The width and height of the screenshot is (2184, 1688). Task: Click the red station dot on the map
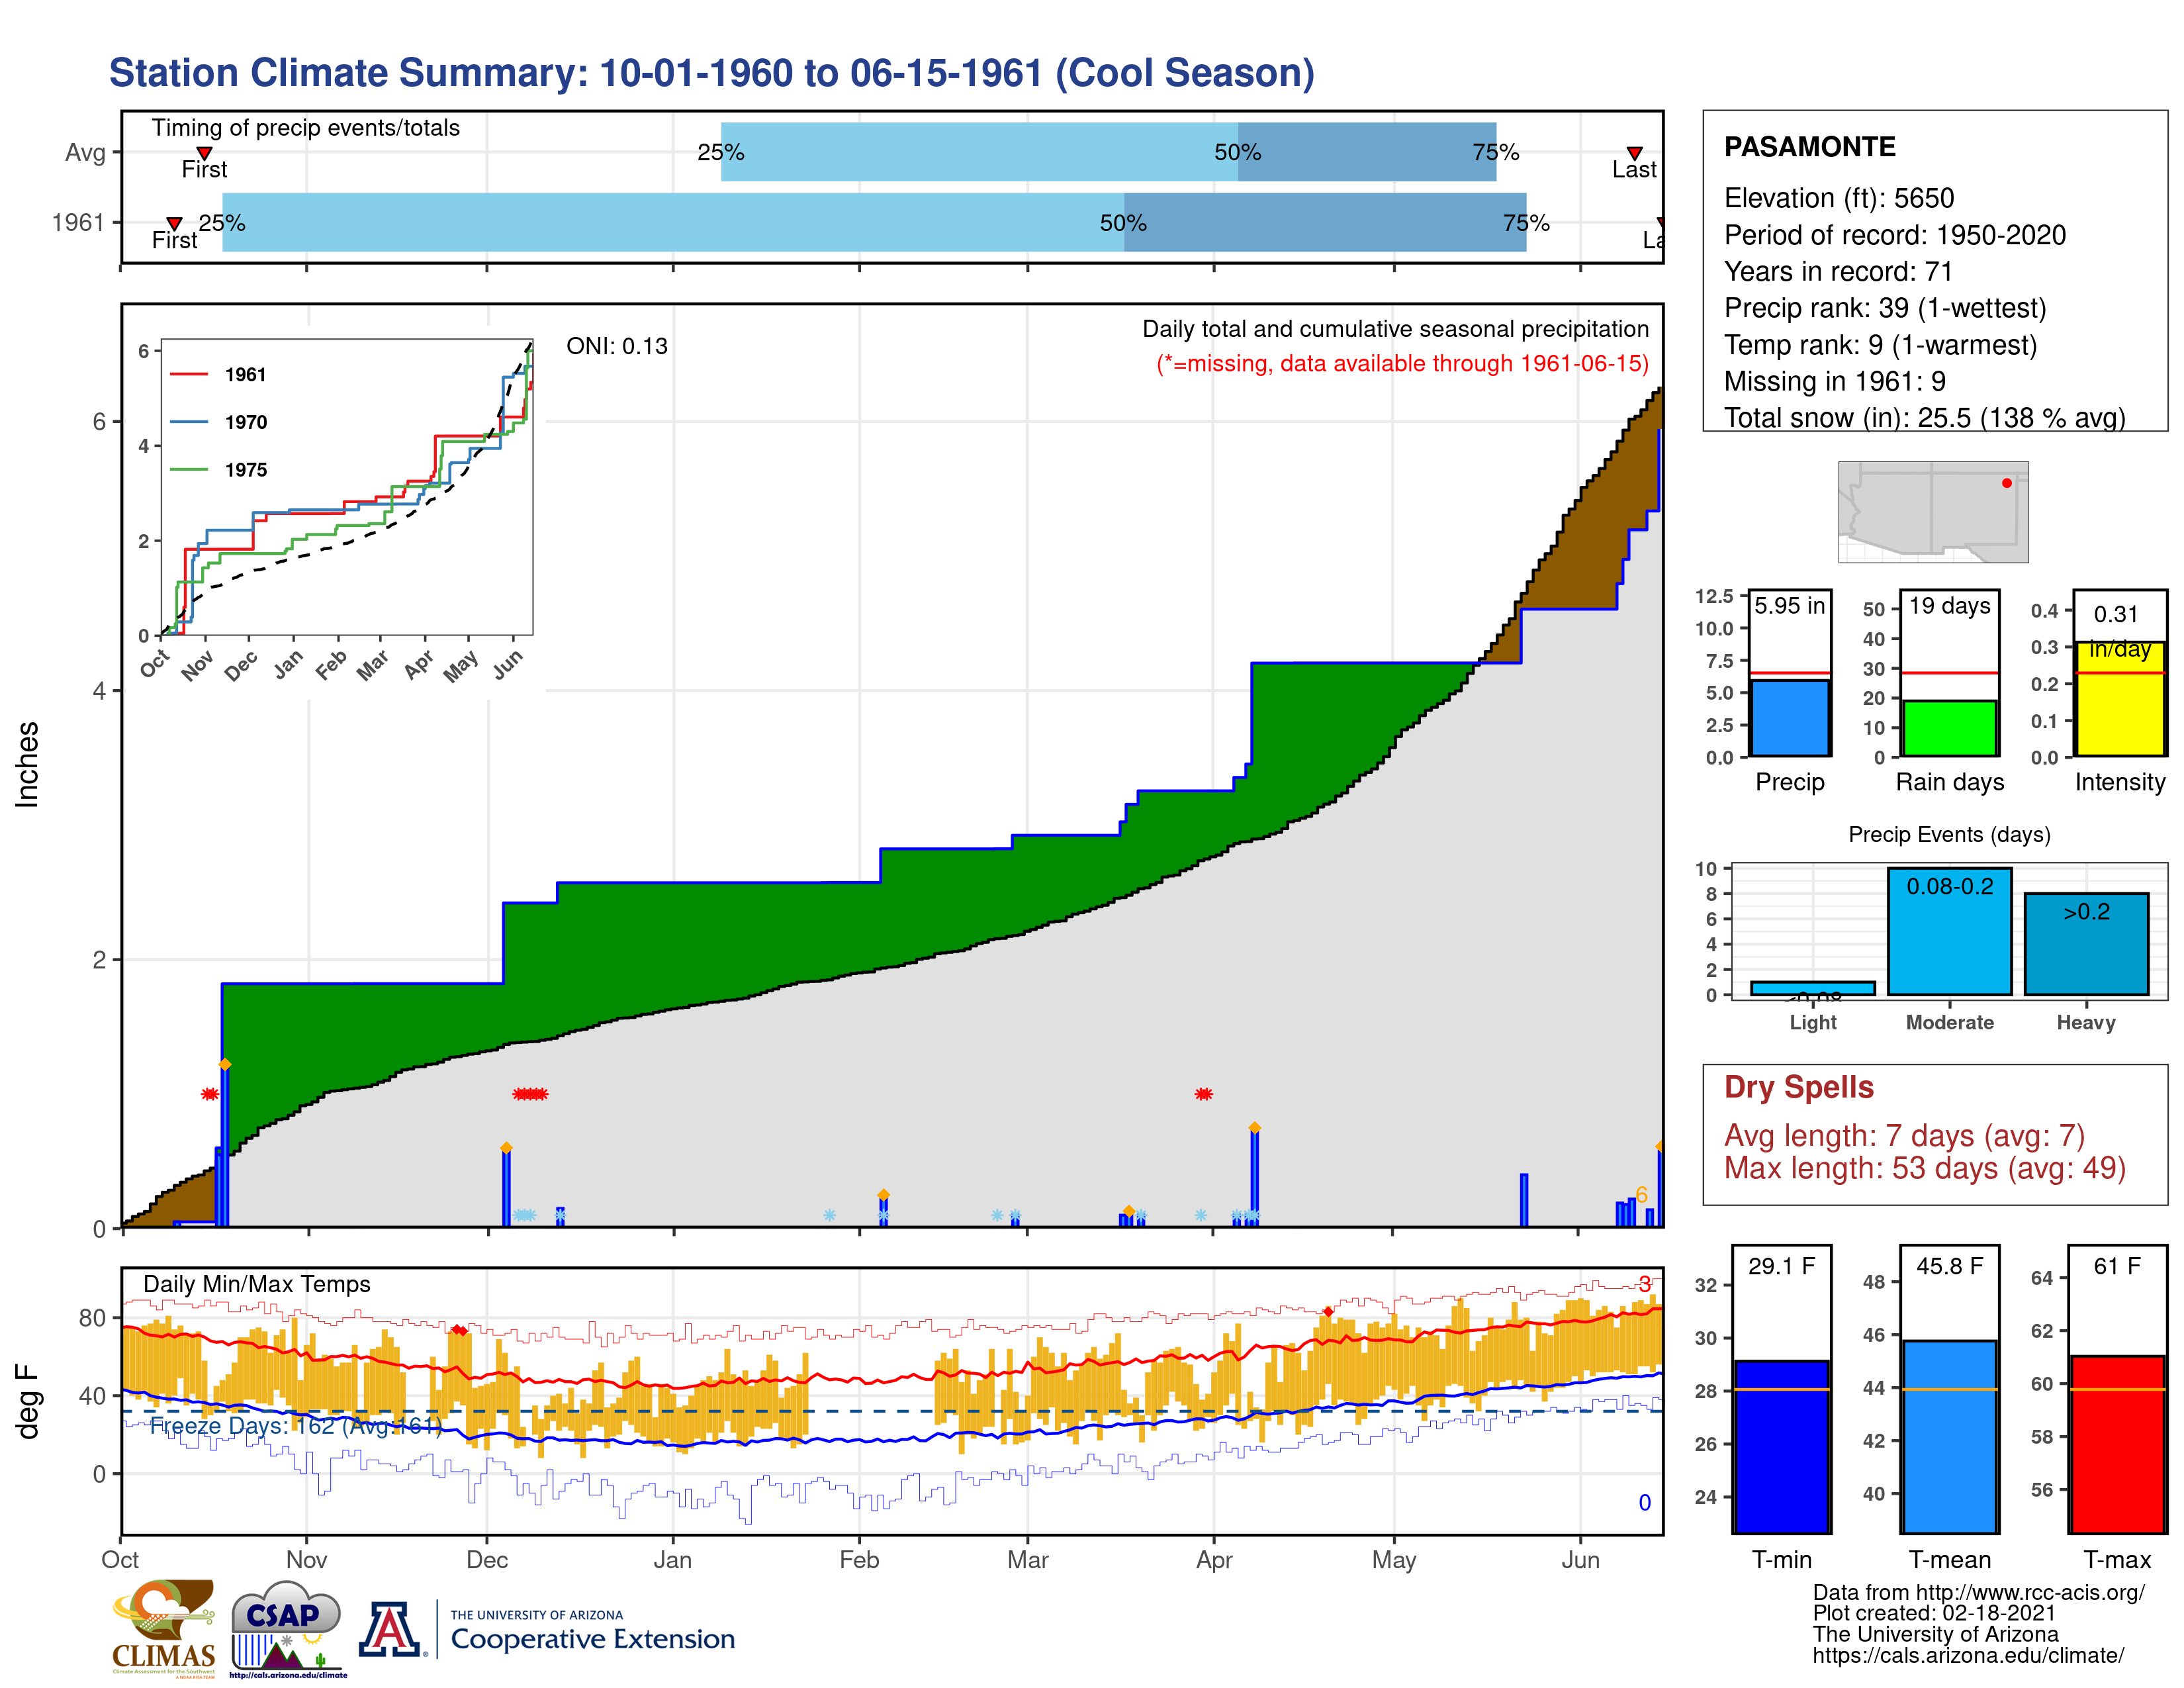2006,483
